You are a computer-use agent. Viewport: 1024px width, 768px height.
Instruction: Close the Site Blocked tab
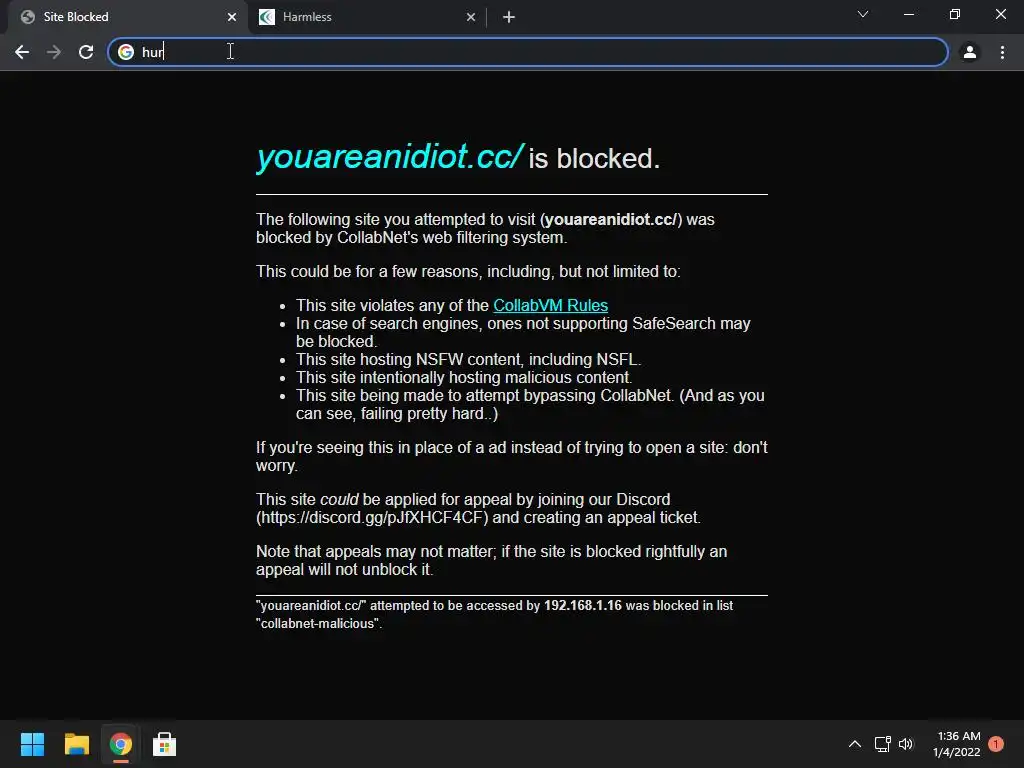coord(232,17)
